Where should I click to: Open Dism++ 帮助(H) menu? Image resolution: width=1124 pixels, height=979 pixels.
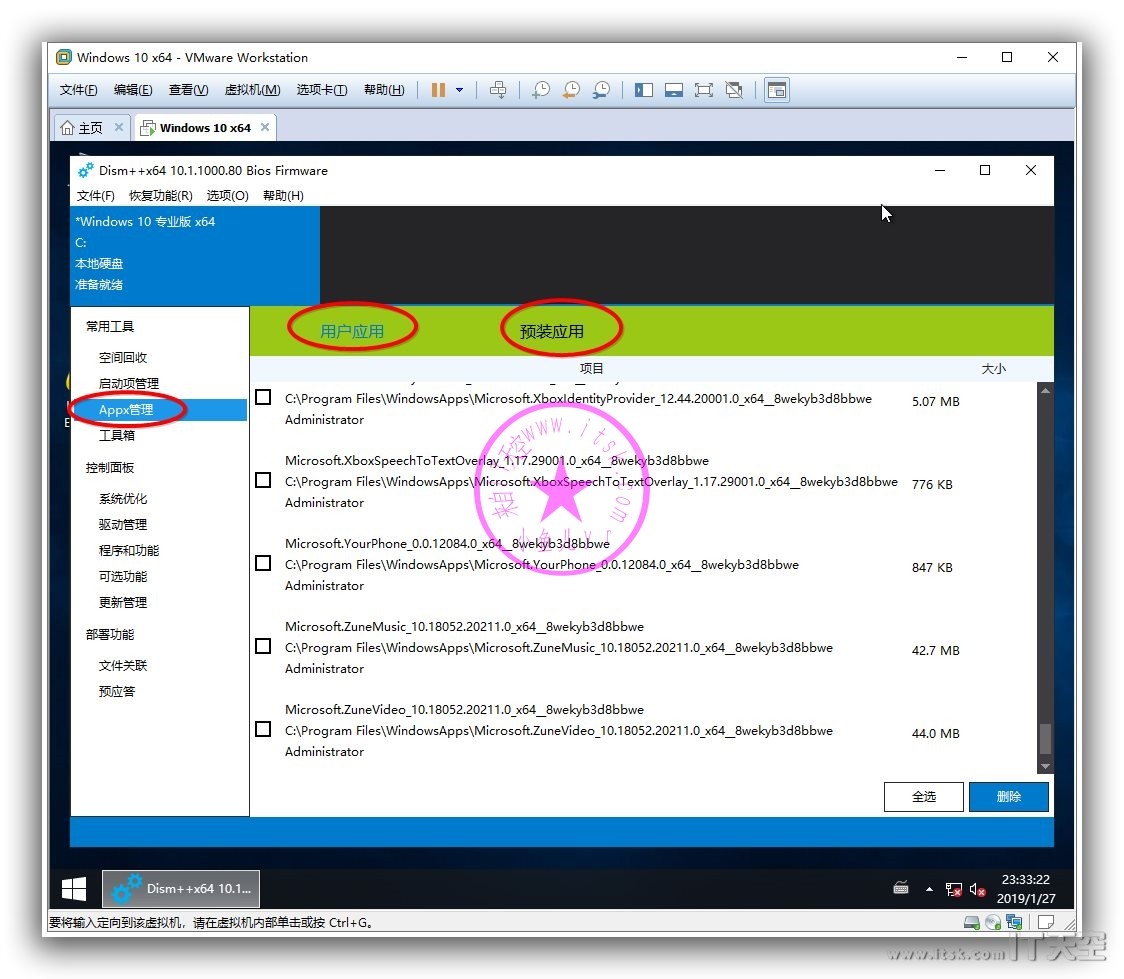pos(283,196)
